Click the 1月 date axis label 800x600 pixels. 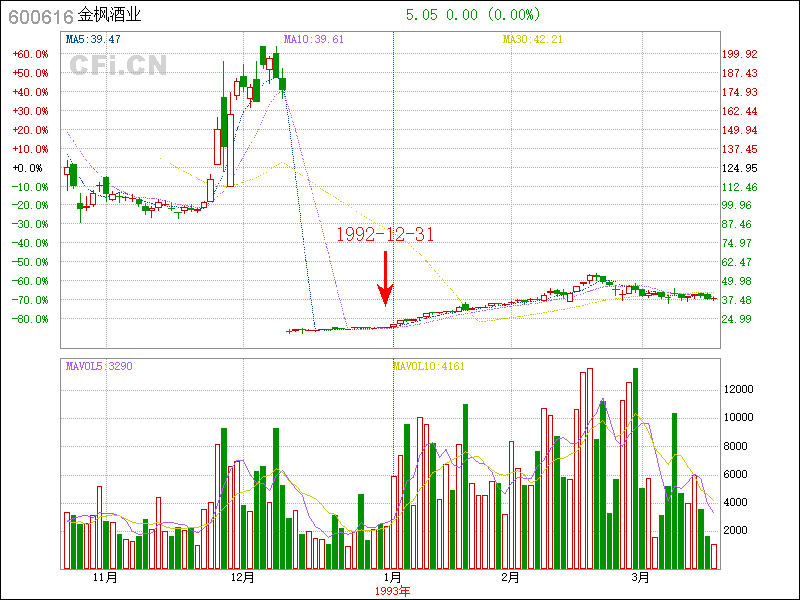pos(393,578)
